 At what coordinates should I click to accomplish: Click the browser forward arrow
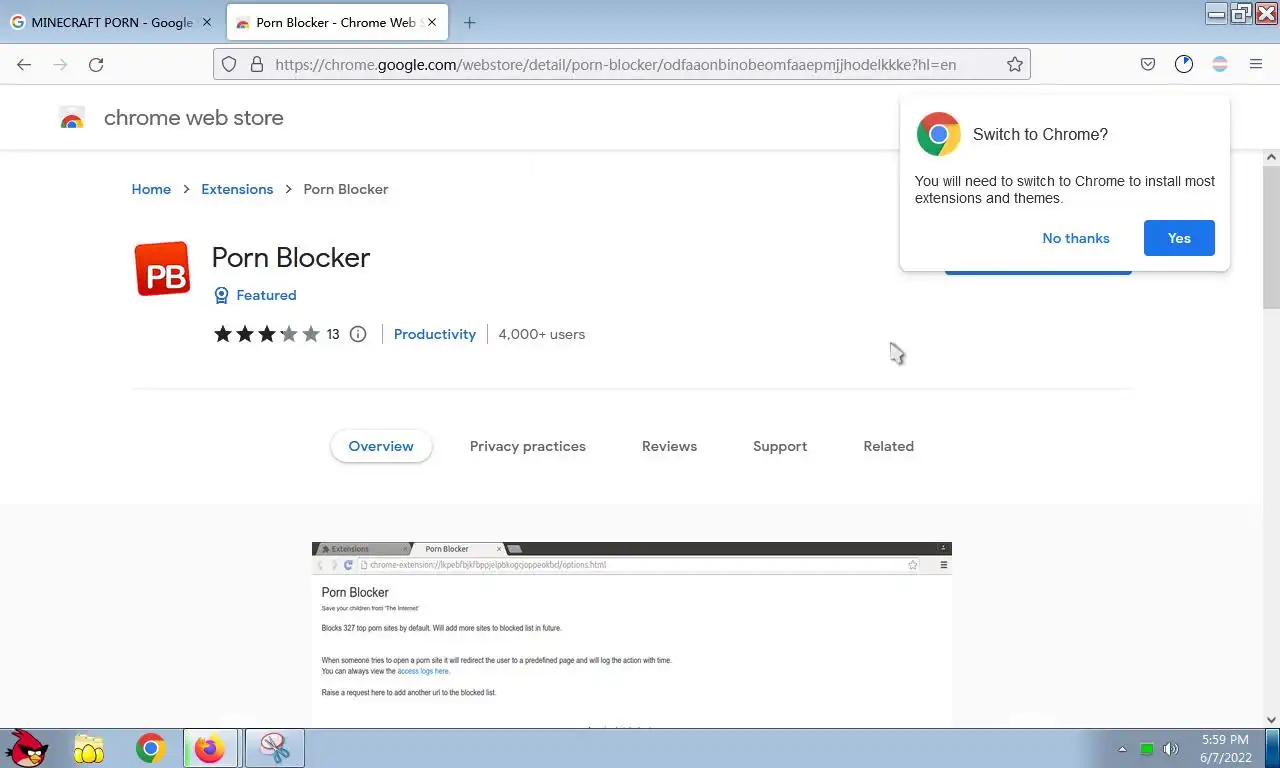[60, 64]
